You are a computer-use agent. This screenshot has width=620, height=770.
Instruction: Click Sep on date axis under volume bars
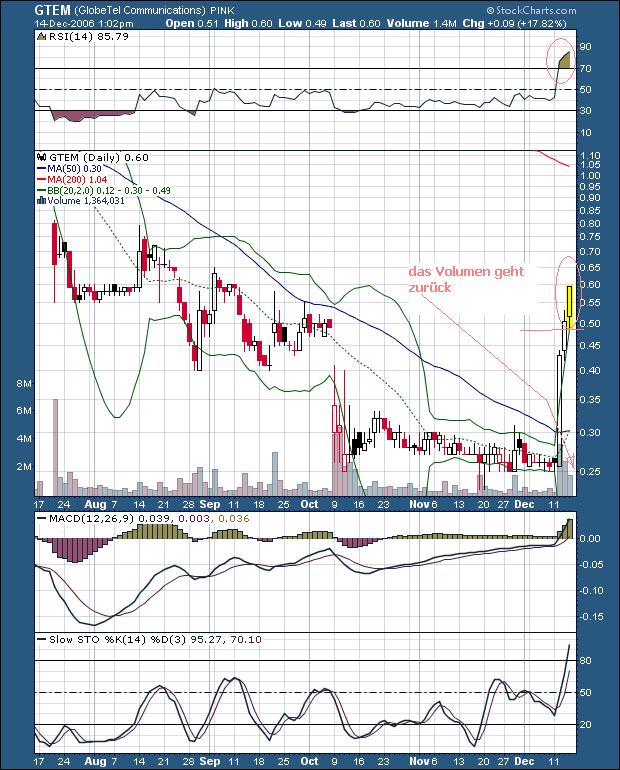pos(210,504)
